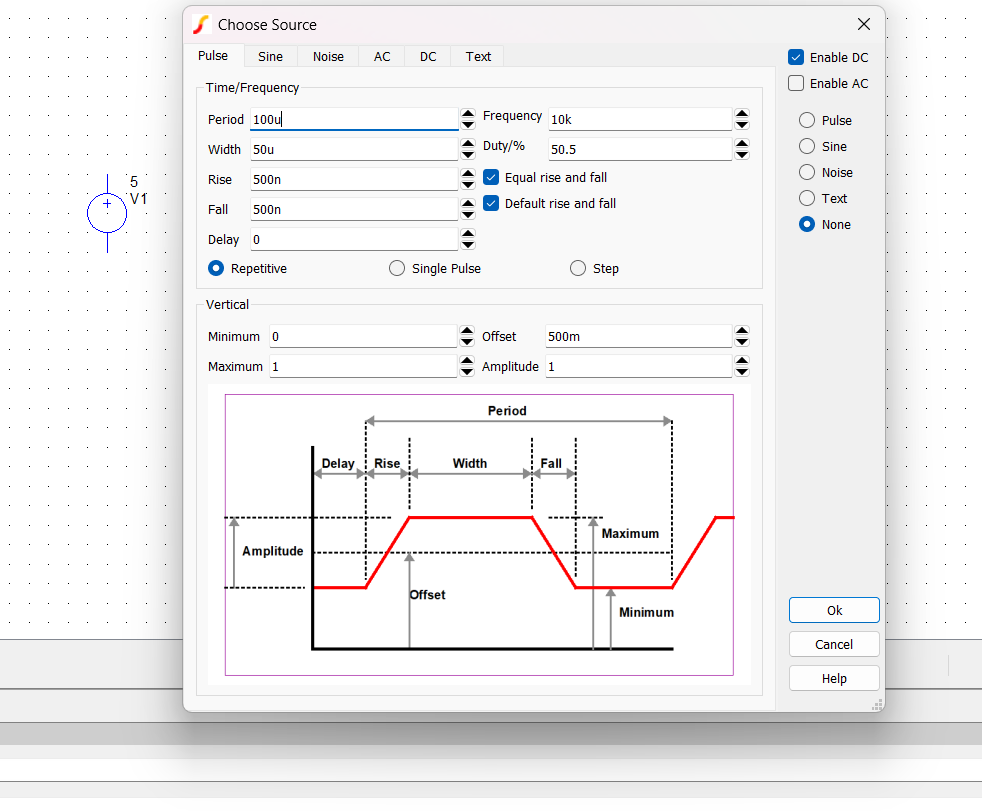Image resolution: width=982 pixels, height=811 pixels.
Task: Decrease the Offset value using its stepper
Action: click(x=741, y=341)
